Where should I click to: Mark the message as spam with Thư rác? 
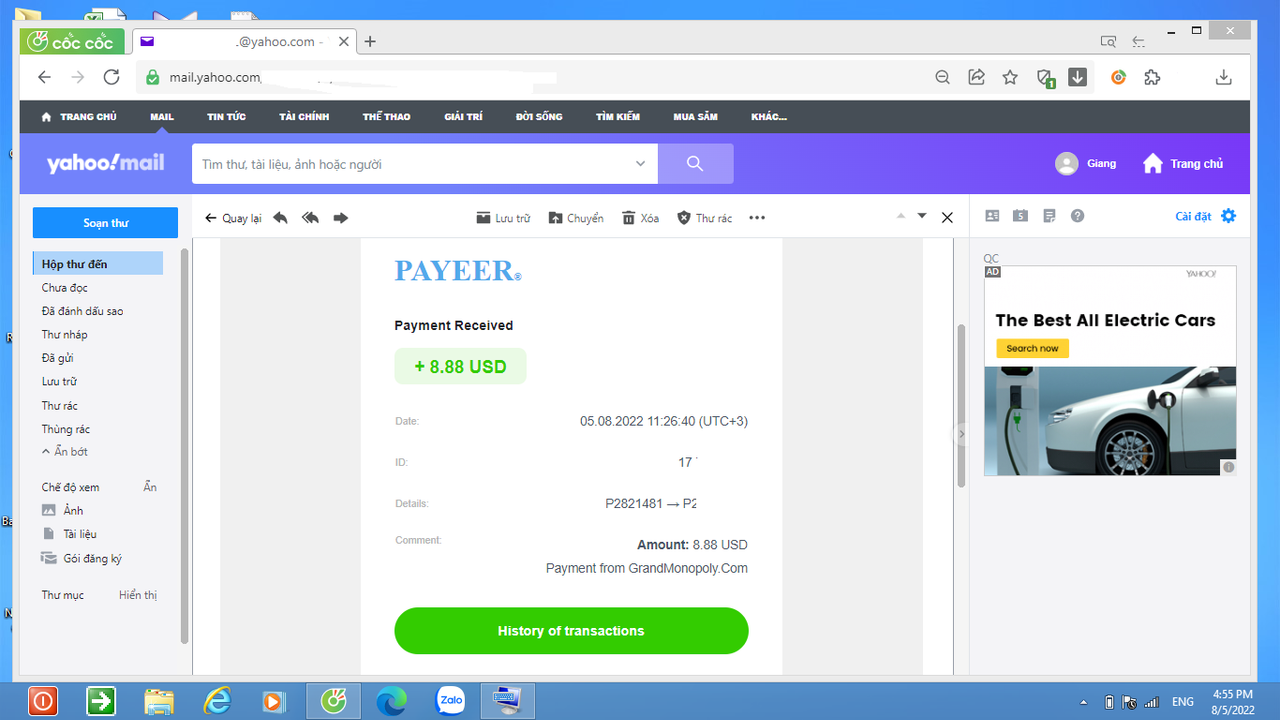click(x=704, y=218)
